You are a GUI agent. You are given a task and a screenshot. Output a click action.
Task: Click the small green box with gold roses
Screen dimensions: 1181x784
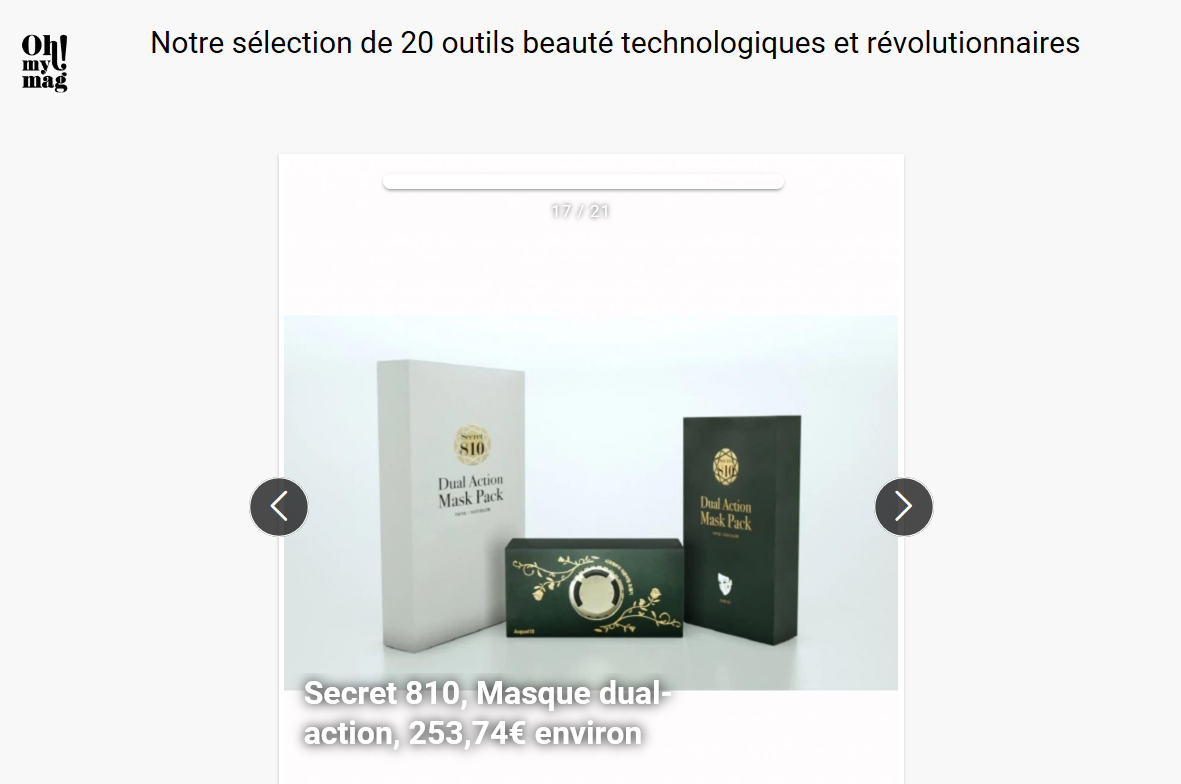594,588
